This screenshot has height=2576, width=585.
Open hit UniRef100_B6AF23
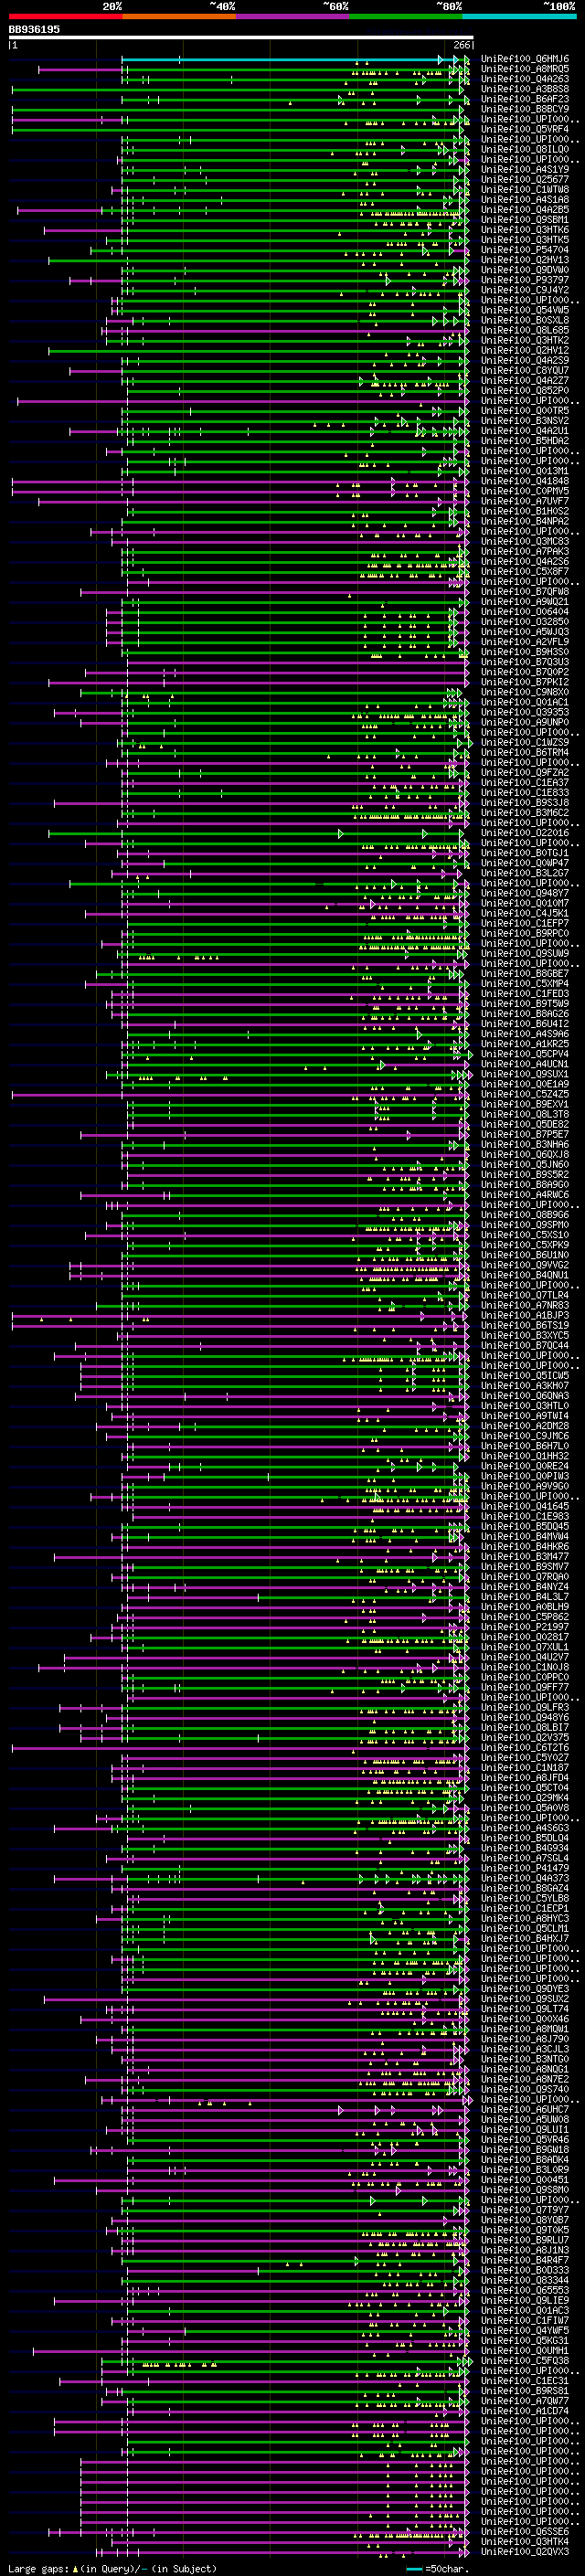(524, 99)
